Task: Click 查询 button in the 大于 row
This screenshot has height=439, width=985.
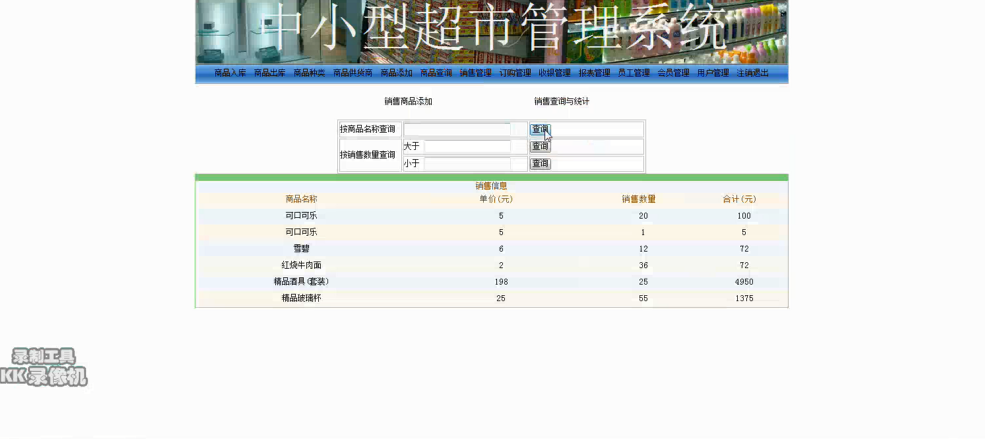Action: click(540, 146)
